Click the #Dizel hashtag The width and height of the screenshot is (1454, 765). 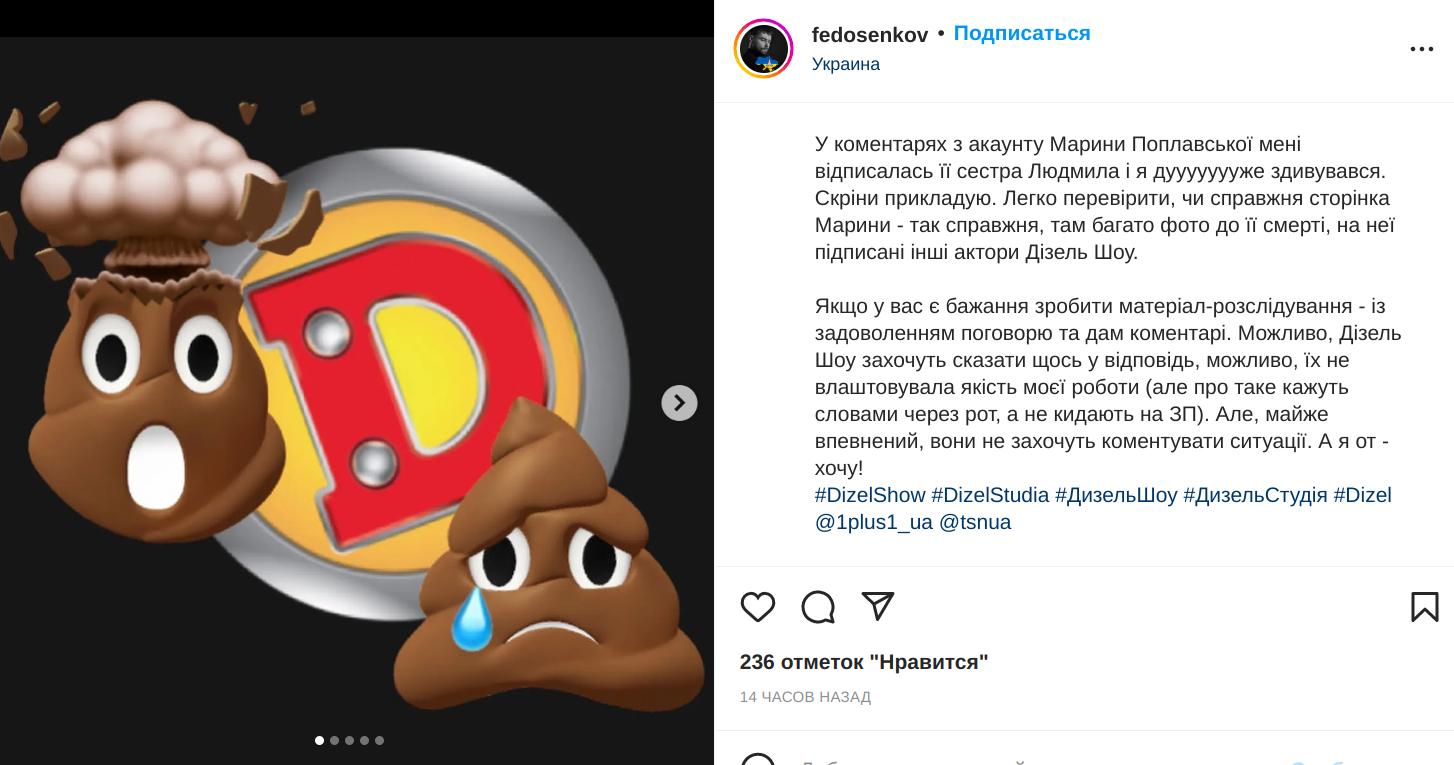pos(1362,495)
